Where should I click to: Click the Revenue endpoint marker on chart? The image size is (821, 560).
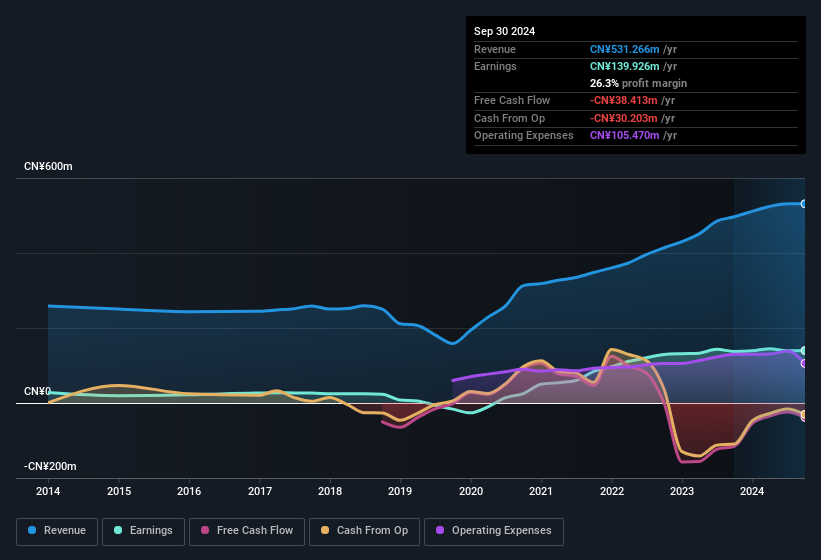tap(804, 204)
